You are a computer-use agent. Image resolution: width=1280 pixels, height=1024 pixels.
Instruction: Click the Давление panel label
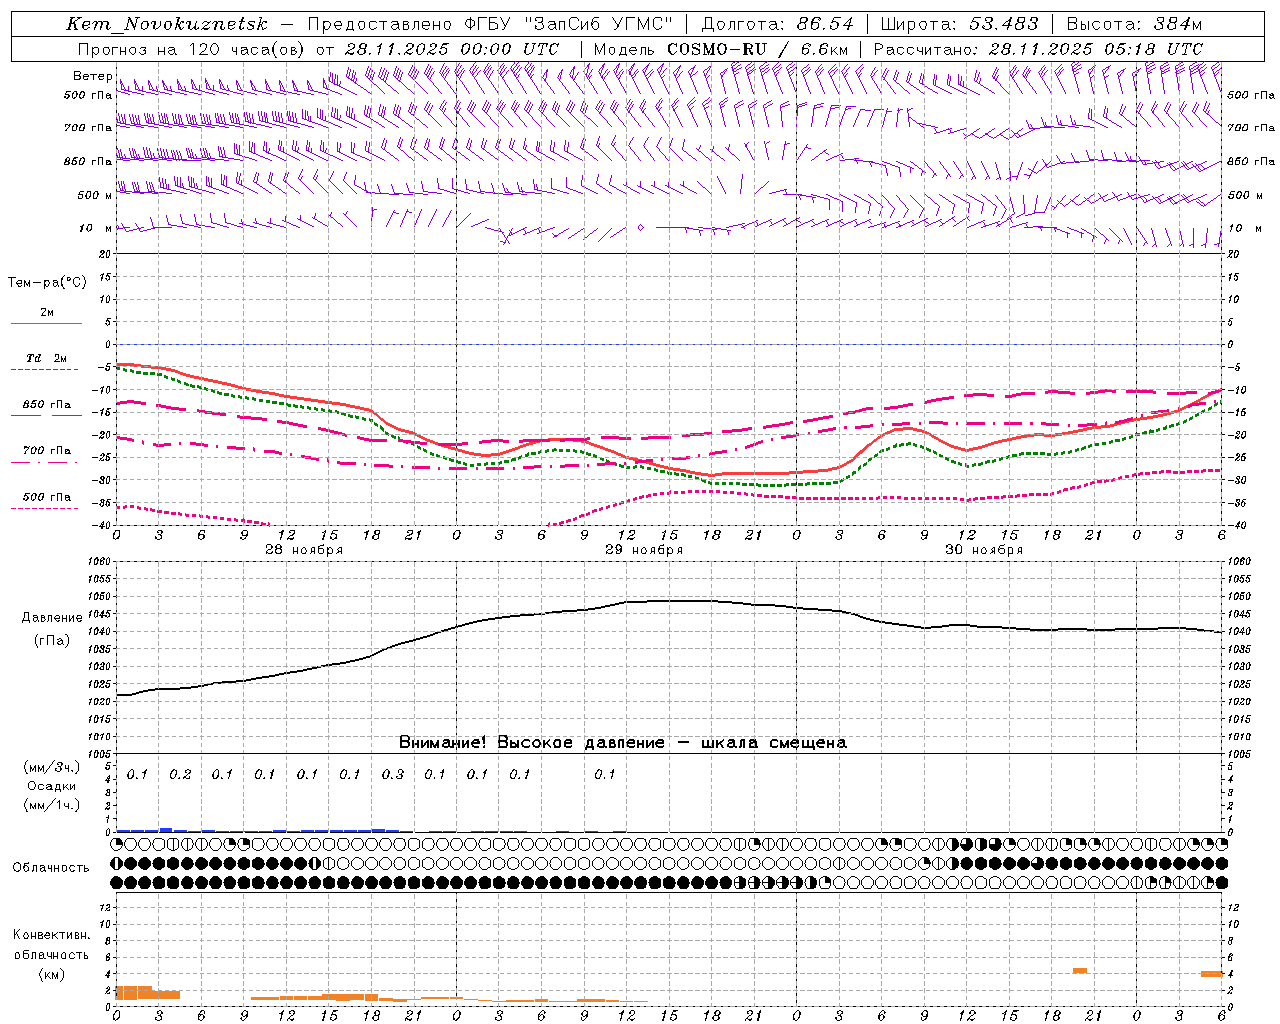coord(52,618)
